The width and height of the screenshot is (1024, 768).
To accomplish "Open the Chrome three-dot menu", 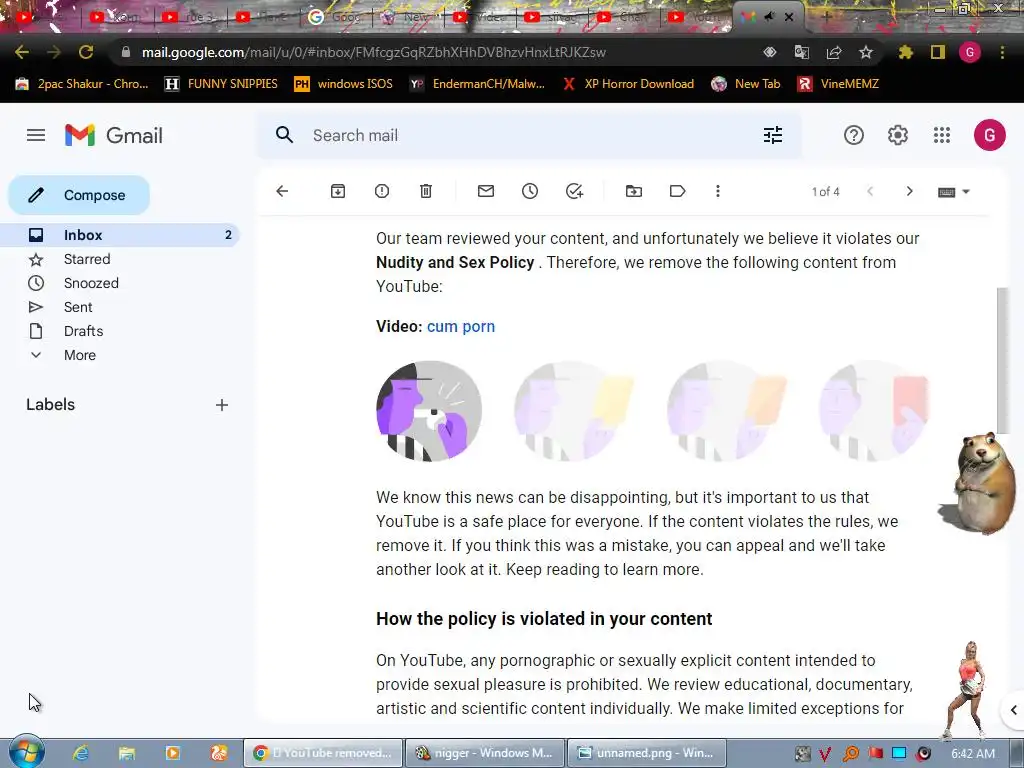I will 1002,52.
